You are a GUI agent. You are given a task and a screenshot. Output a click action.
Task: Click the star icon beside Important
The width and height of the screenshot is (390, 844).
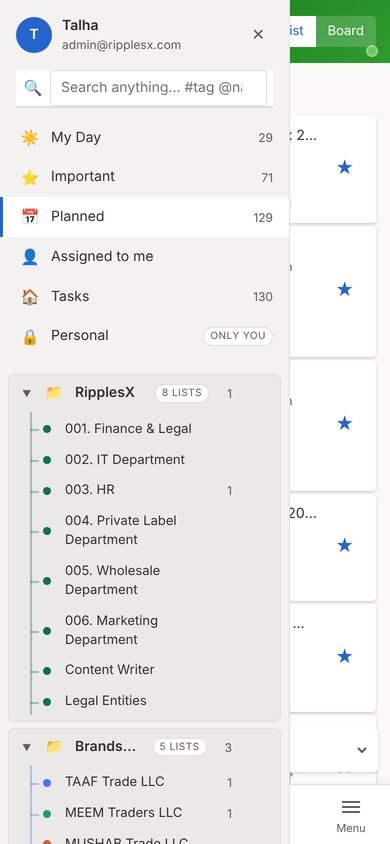point(30,177)
